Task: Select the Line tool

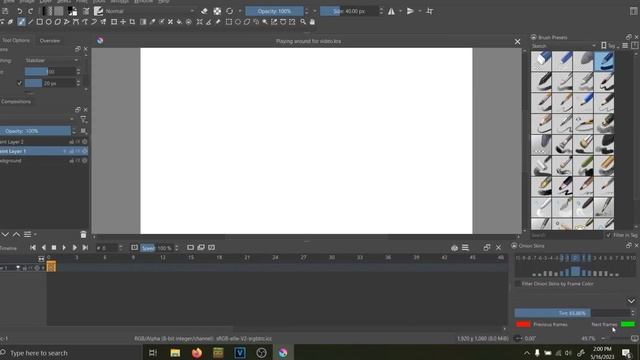Action: pos(31,22)
